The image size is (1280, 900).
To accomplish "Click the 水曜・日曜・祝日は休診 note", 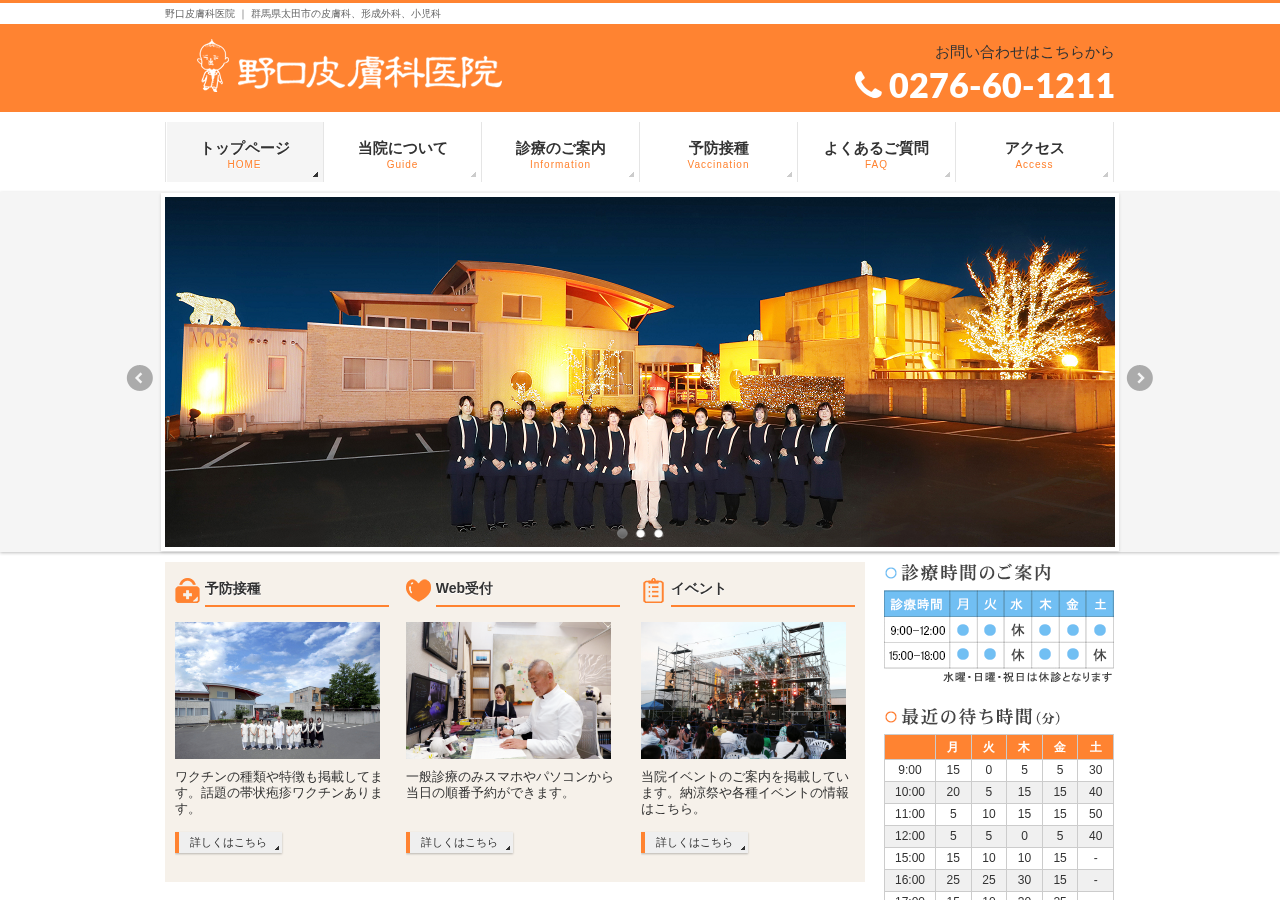I will (x=1027, y=677).
